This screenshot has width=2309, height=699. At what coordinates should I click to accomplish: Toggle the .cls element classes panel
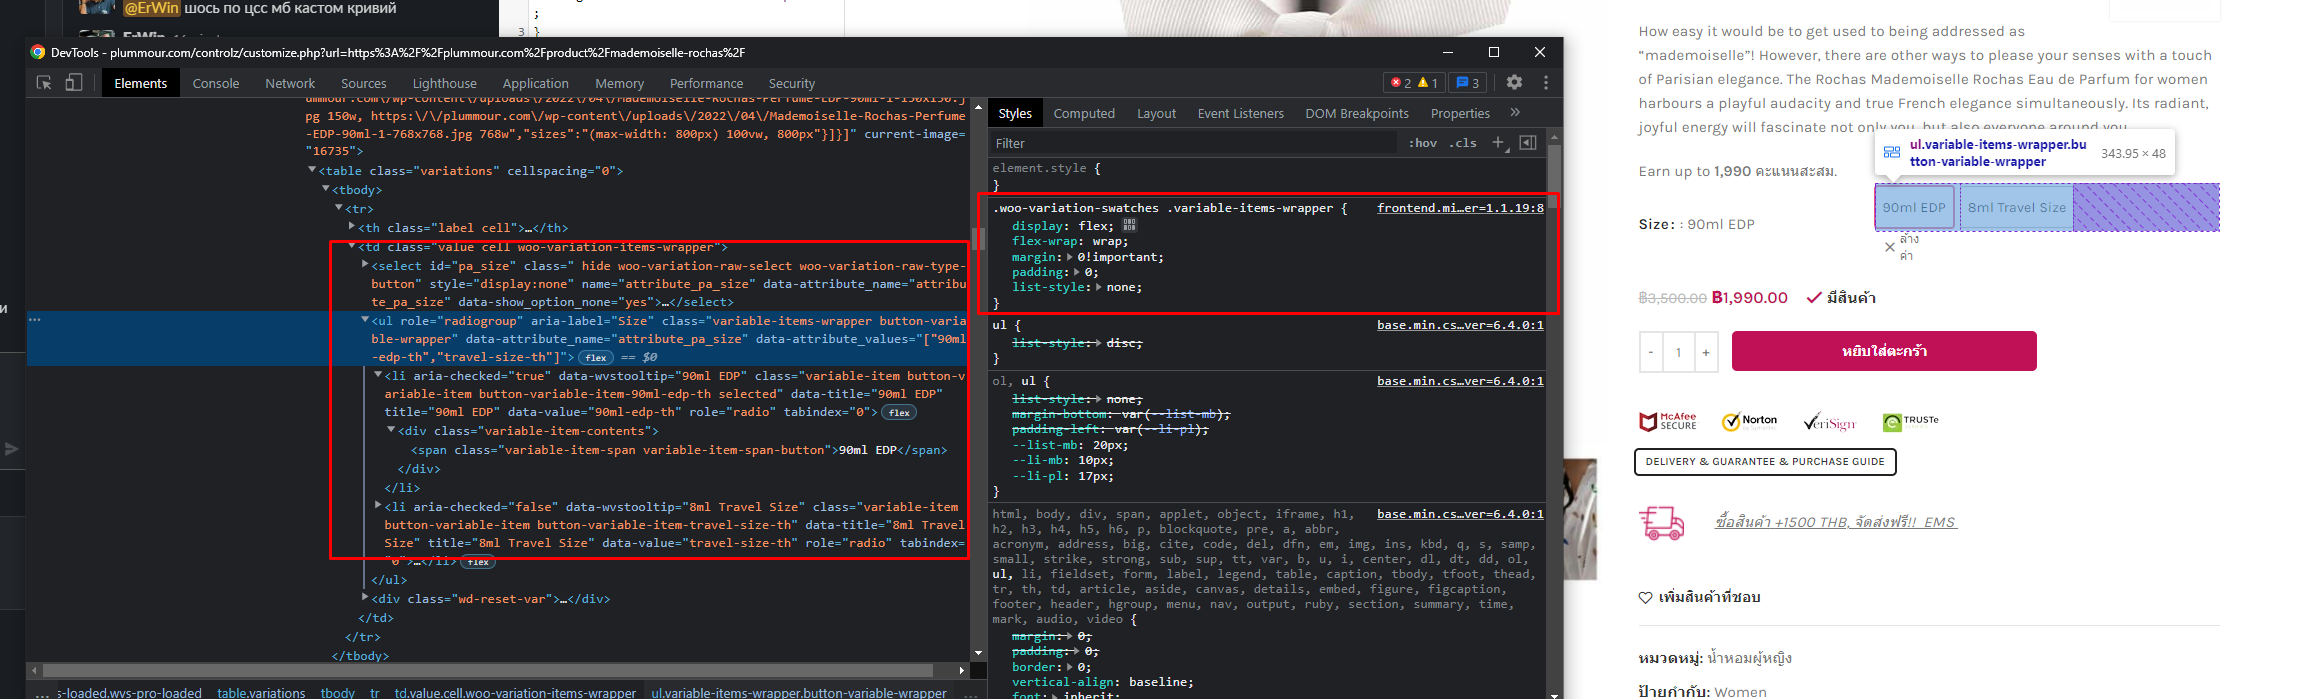[x=1465, y=143]
